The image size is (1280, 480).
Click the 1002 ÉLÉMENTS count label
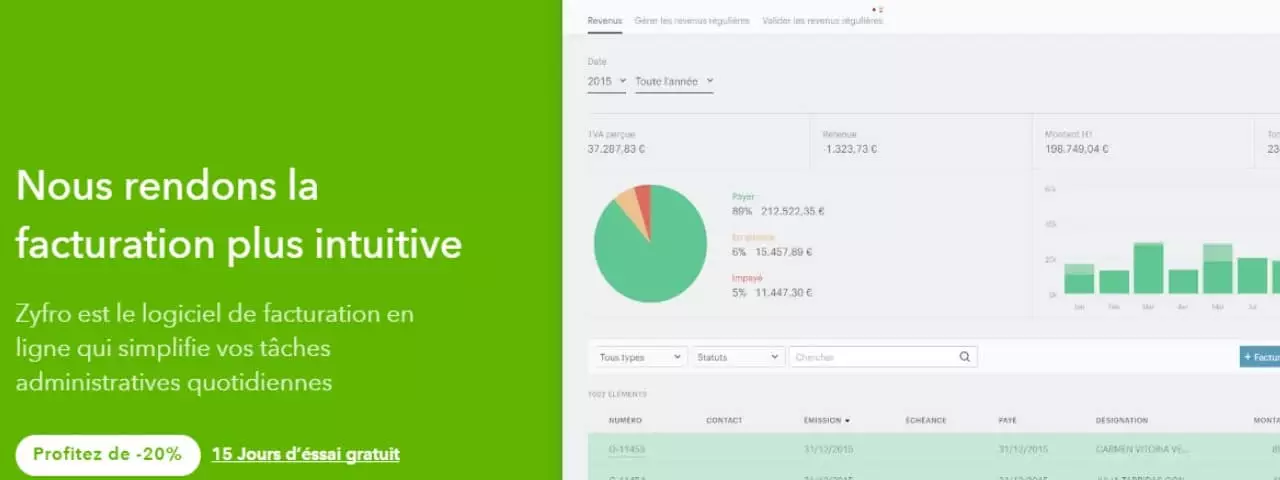pos(617,394)
